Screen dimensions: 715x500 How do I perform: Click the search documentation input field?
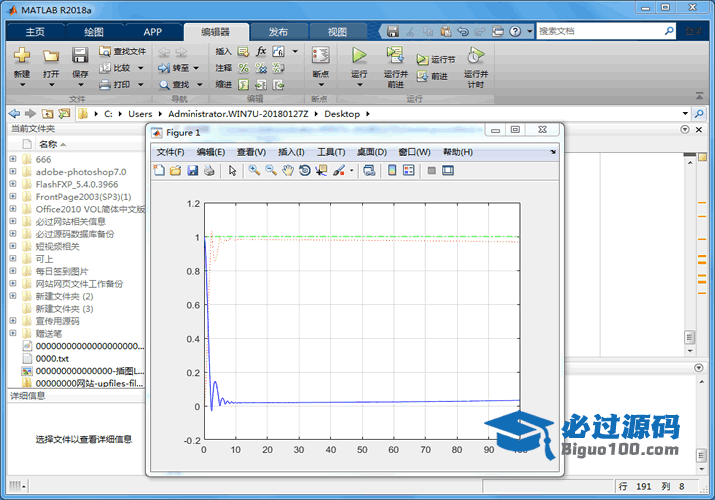(601, 31)
